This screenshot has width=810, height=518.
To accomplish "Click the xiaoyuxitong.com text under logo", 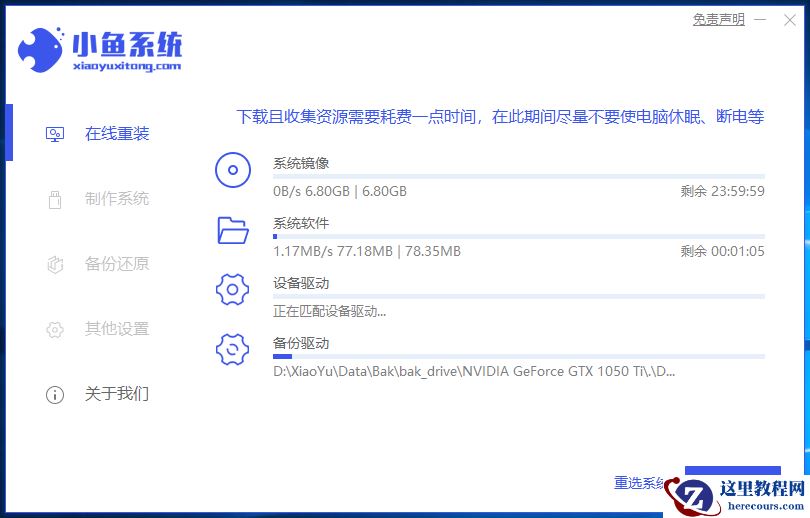I will point(127,66).
